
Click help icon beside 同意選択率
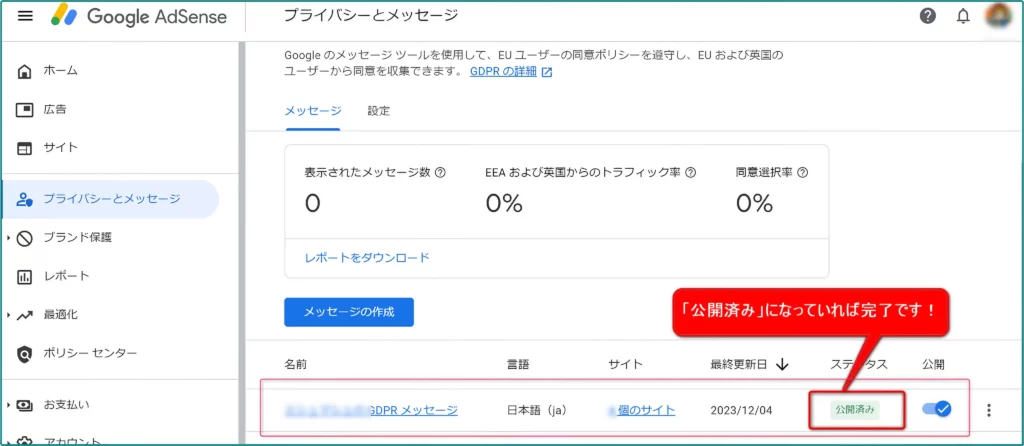click(x=803, y=172)
